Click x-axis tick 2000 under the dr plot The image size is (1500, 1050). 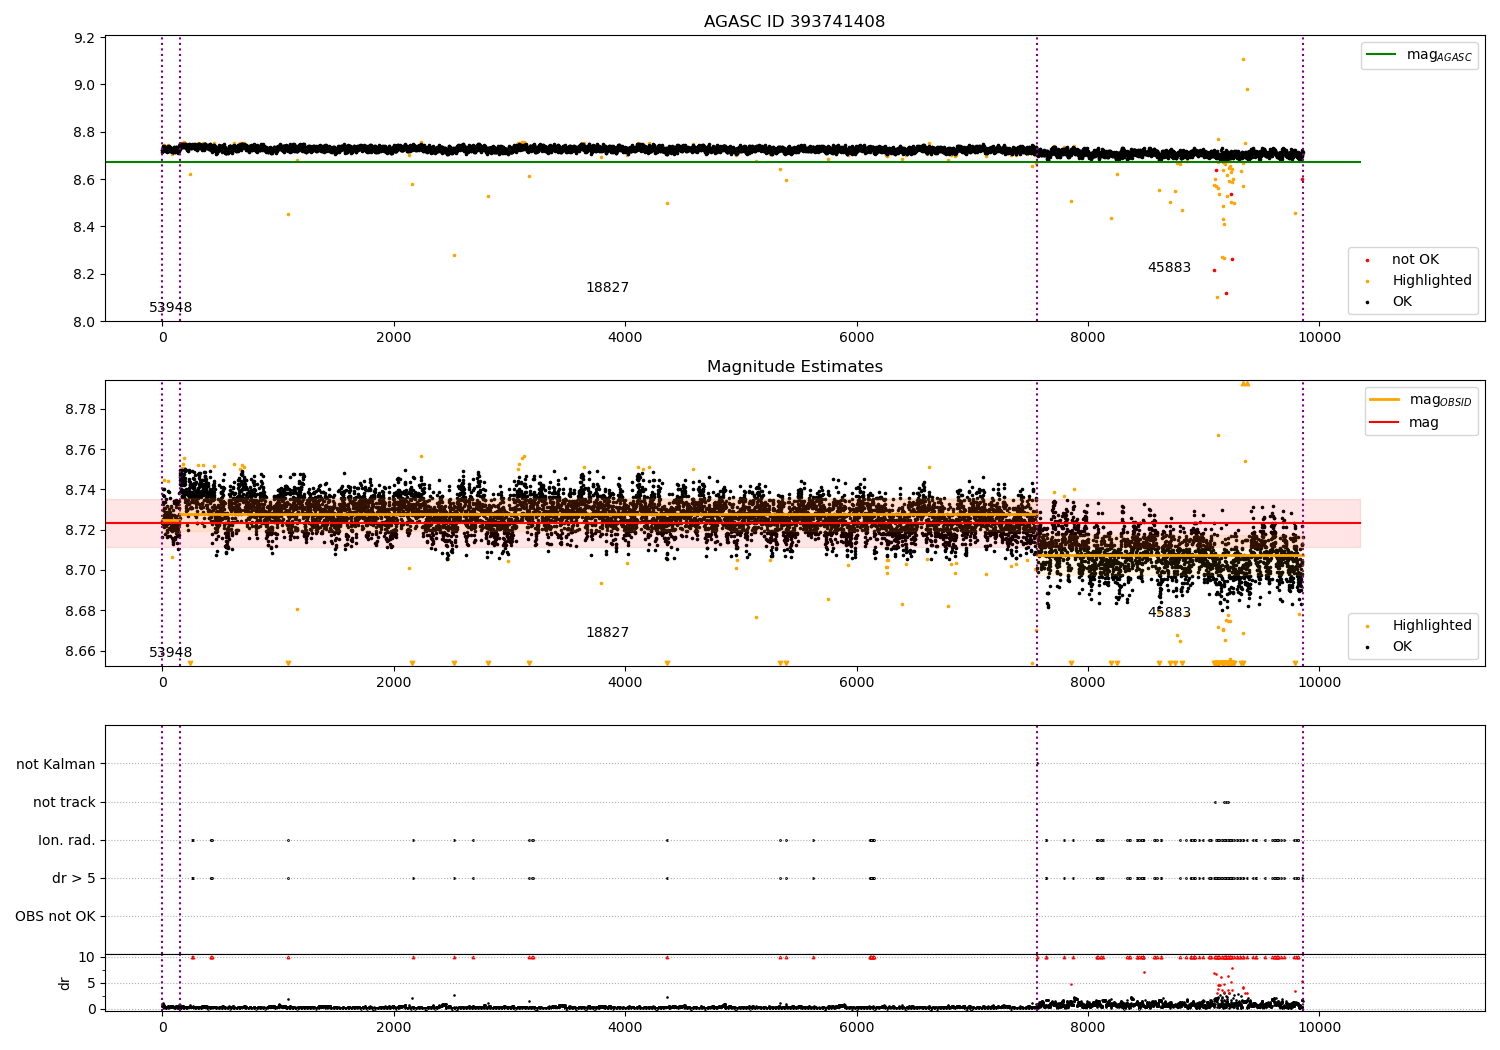(394, 1028)
